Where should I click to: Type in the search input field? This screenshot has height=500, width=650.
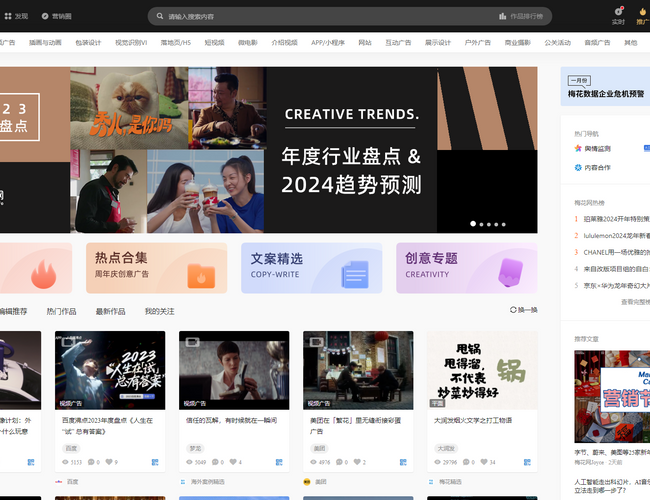(320, 16)
